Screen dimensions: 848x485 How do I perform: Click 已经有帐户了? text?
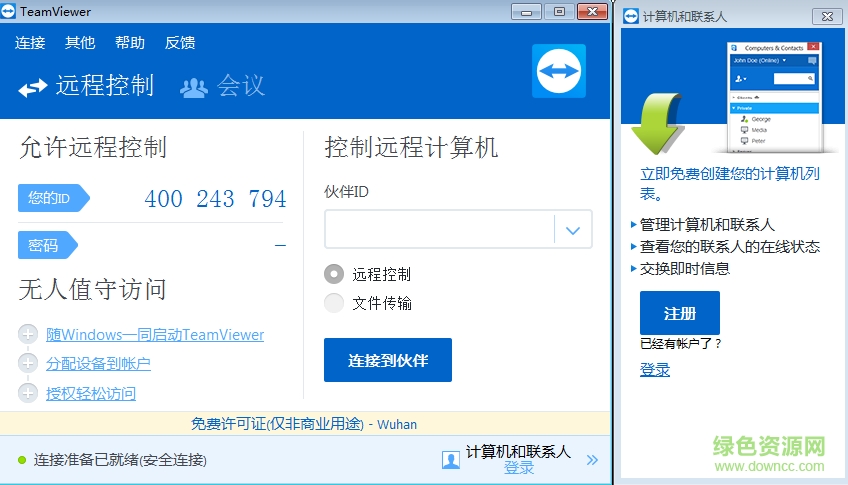pos(680,343)
